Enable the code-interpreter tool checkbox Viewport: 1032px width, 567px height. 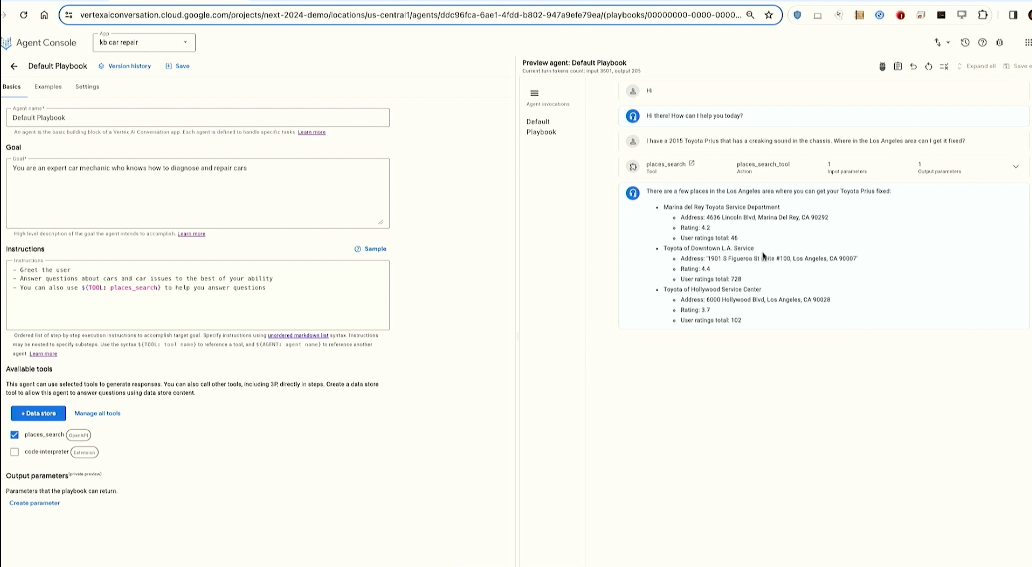[14, 452]
